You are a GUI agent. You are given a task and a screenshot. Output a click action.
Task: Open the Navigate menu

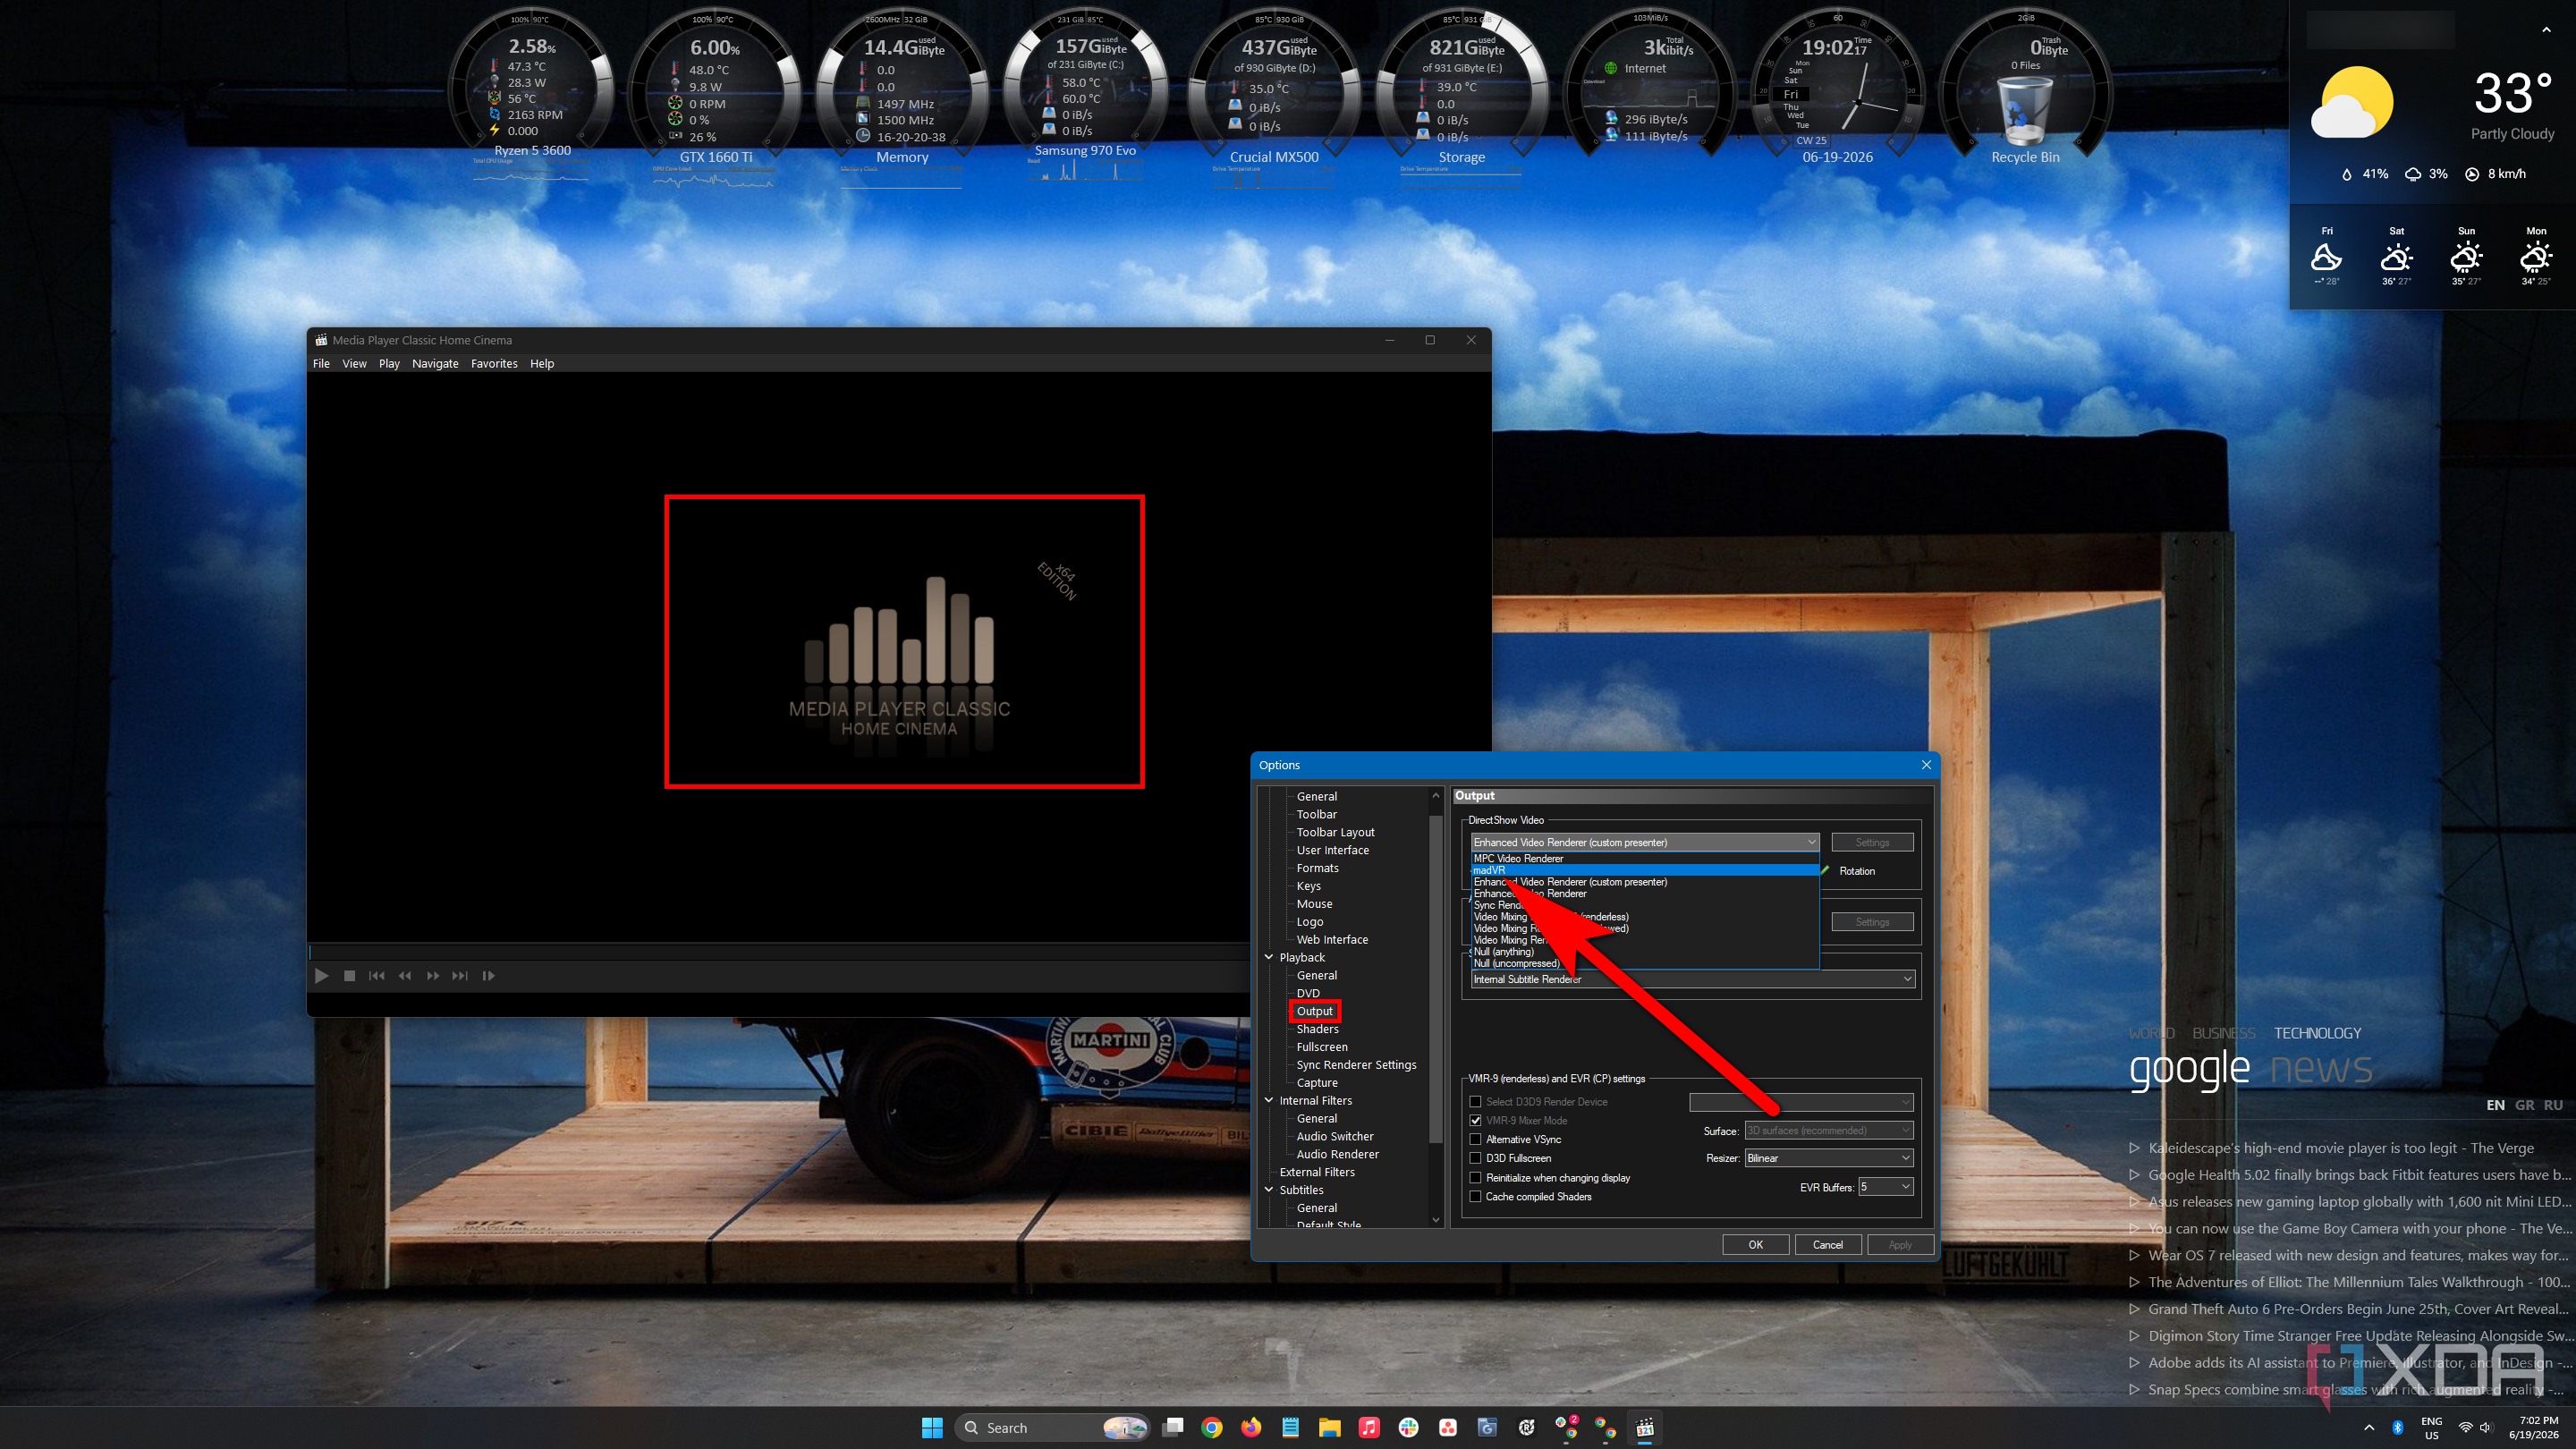pyautogui.click(x=435, y=364)
